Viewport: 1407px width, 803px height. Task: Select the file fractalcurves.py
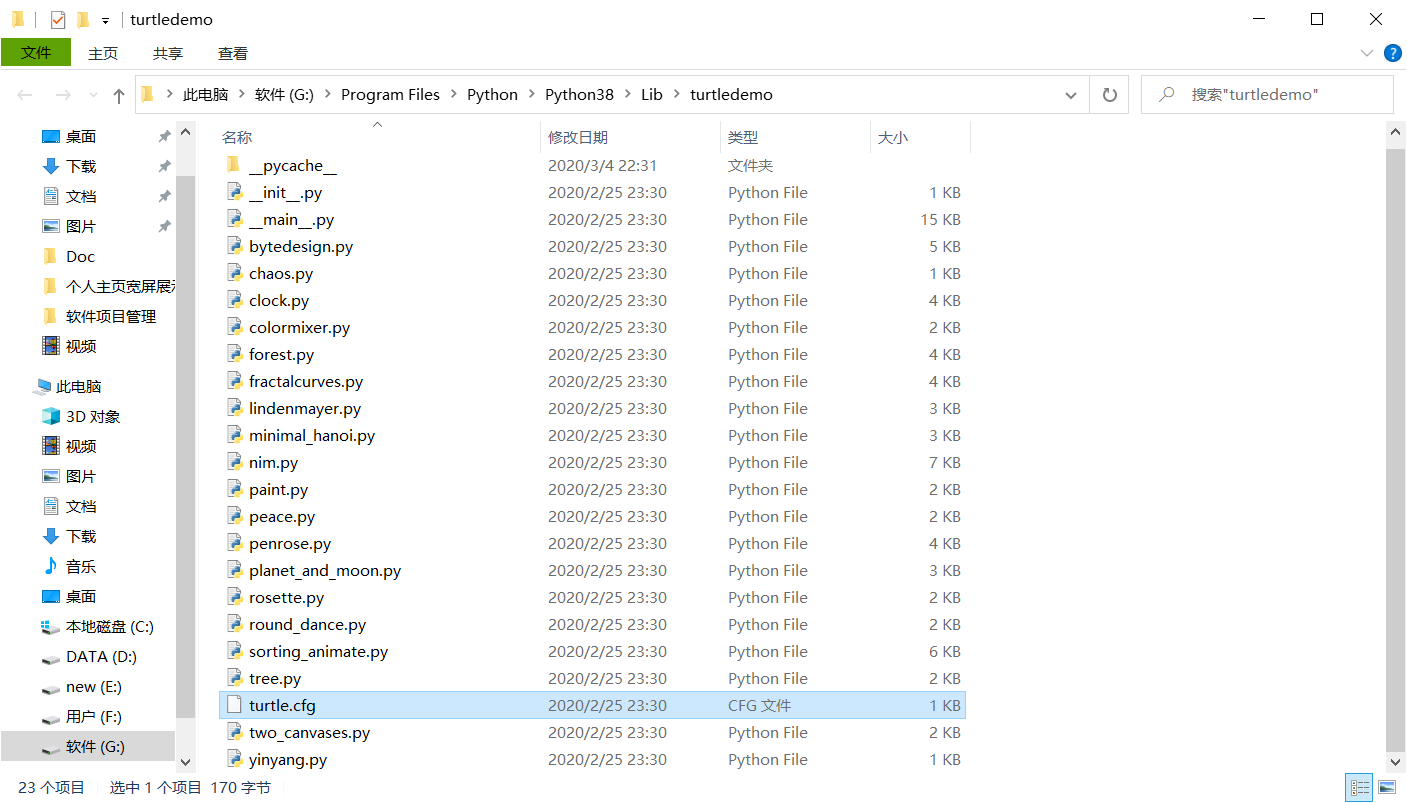[x=306, y=381]
